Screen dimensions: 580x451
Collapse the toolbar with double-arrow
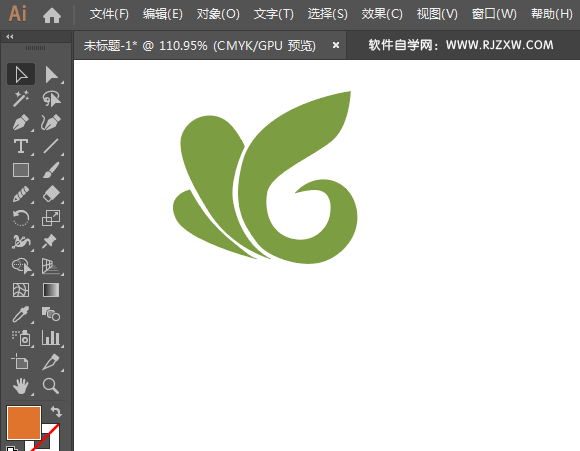pos(10,36)
